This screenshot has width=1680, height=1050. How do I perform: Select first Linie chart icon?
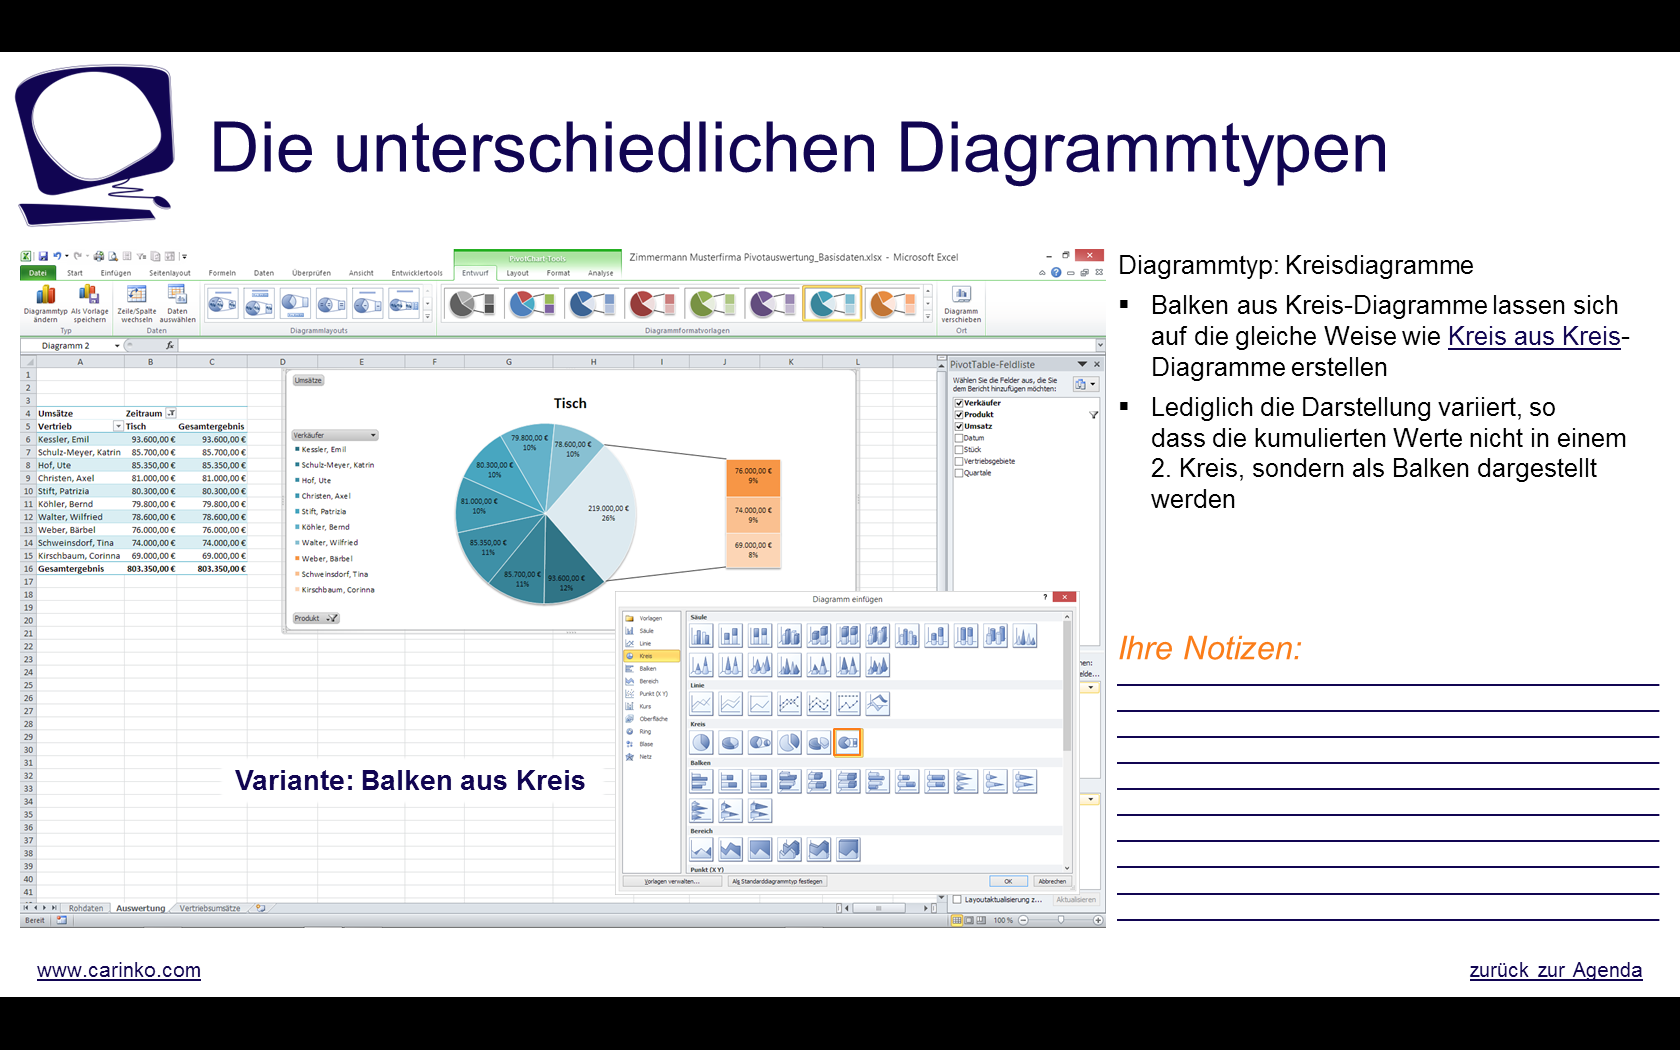701,704
